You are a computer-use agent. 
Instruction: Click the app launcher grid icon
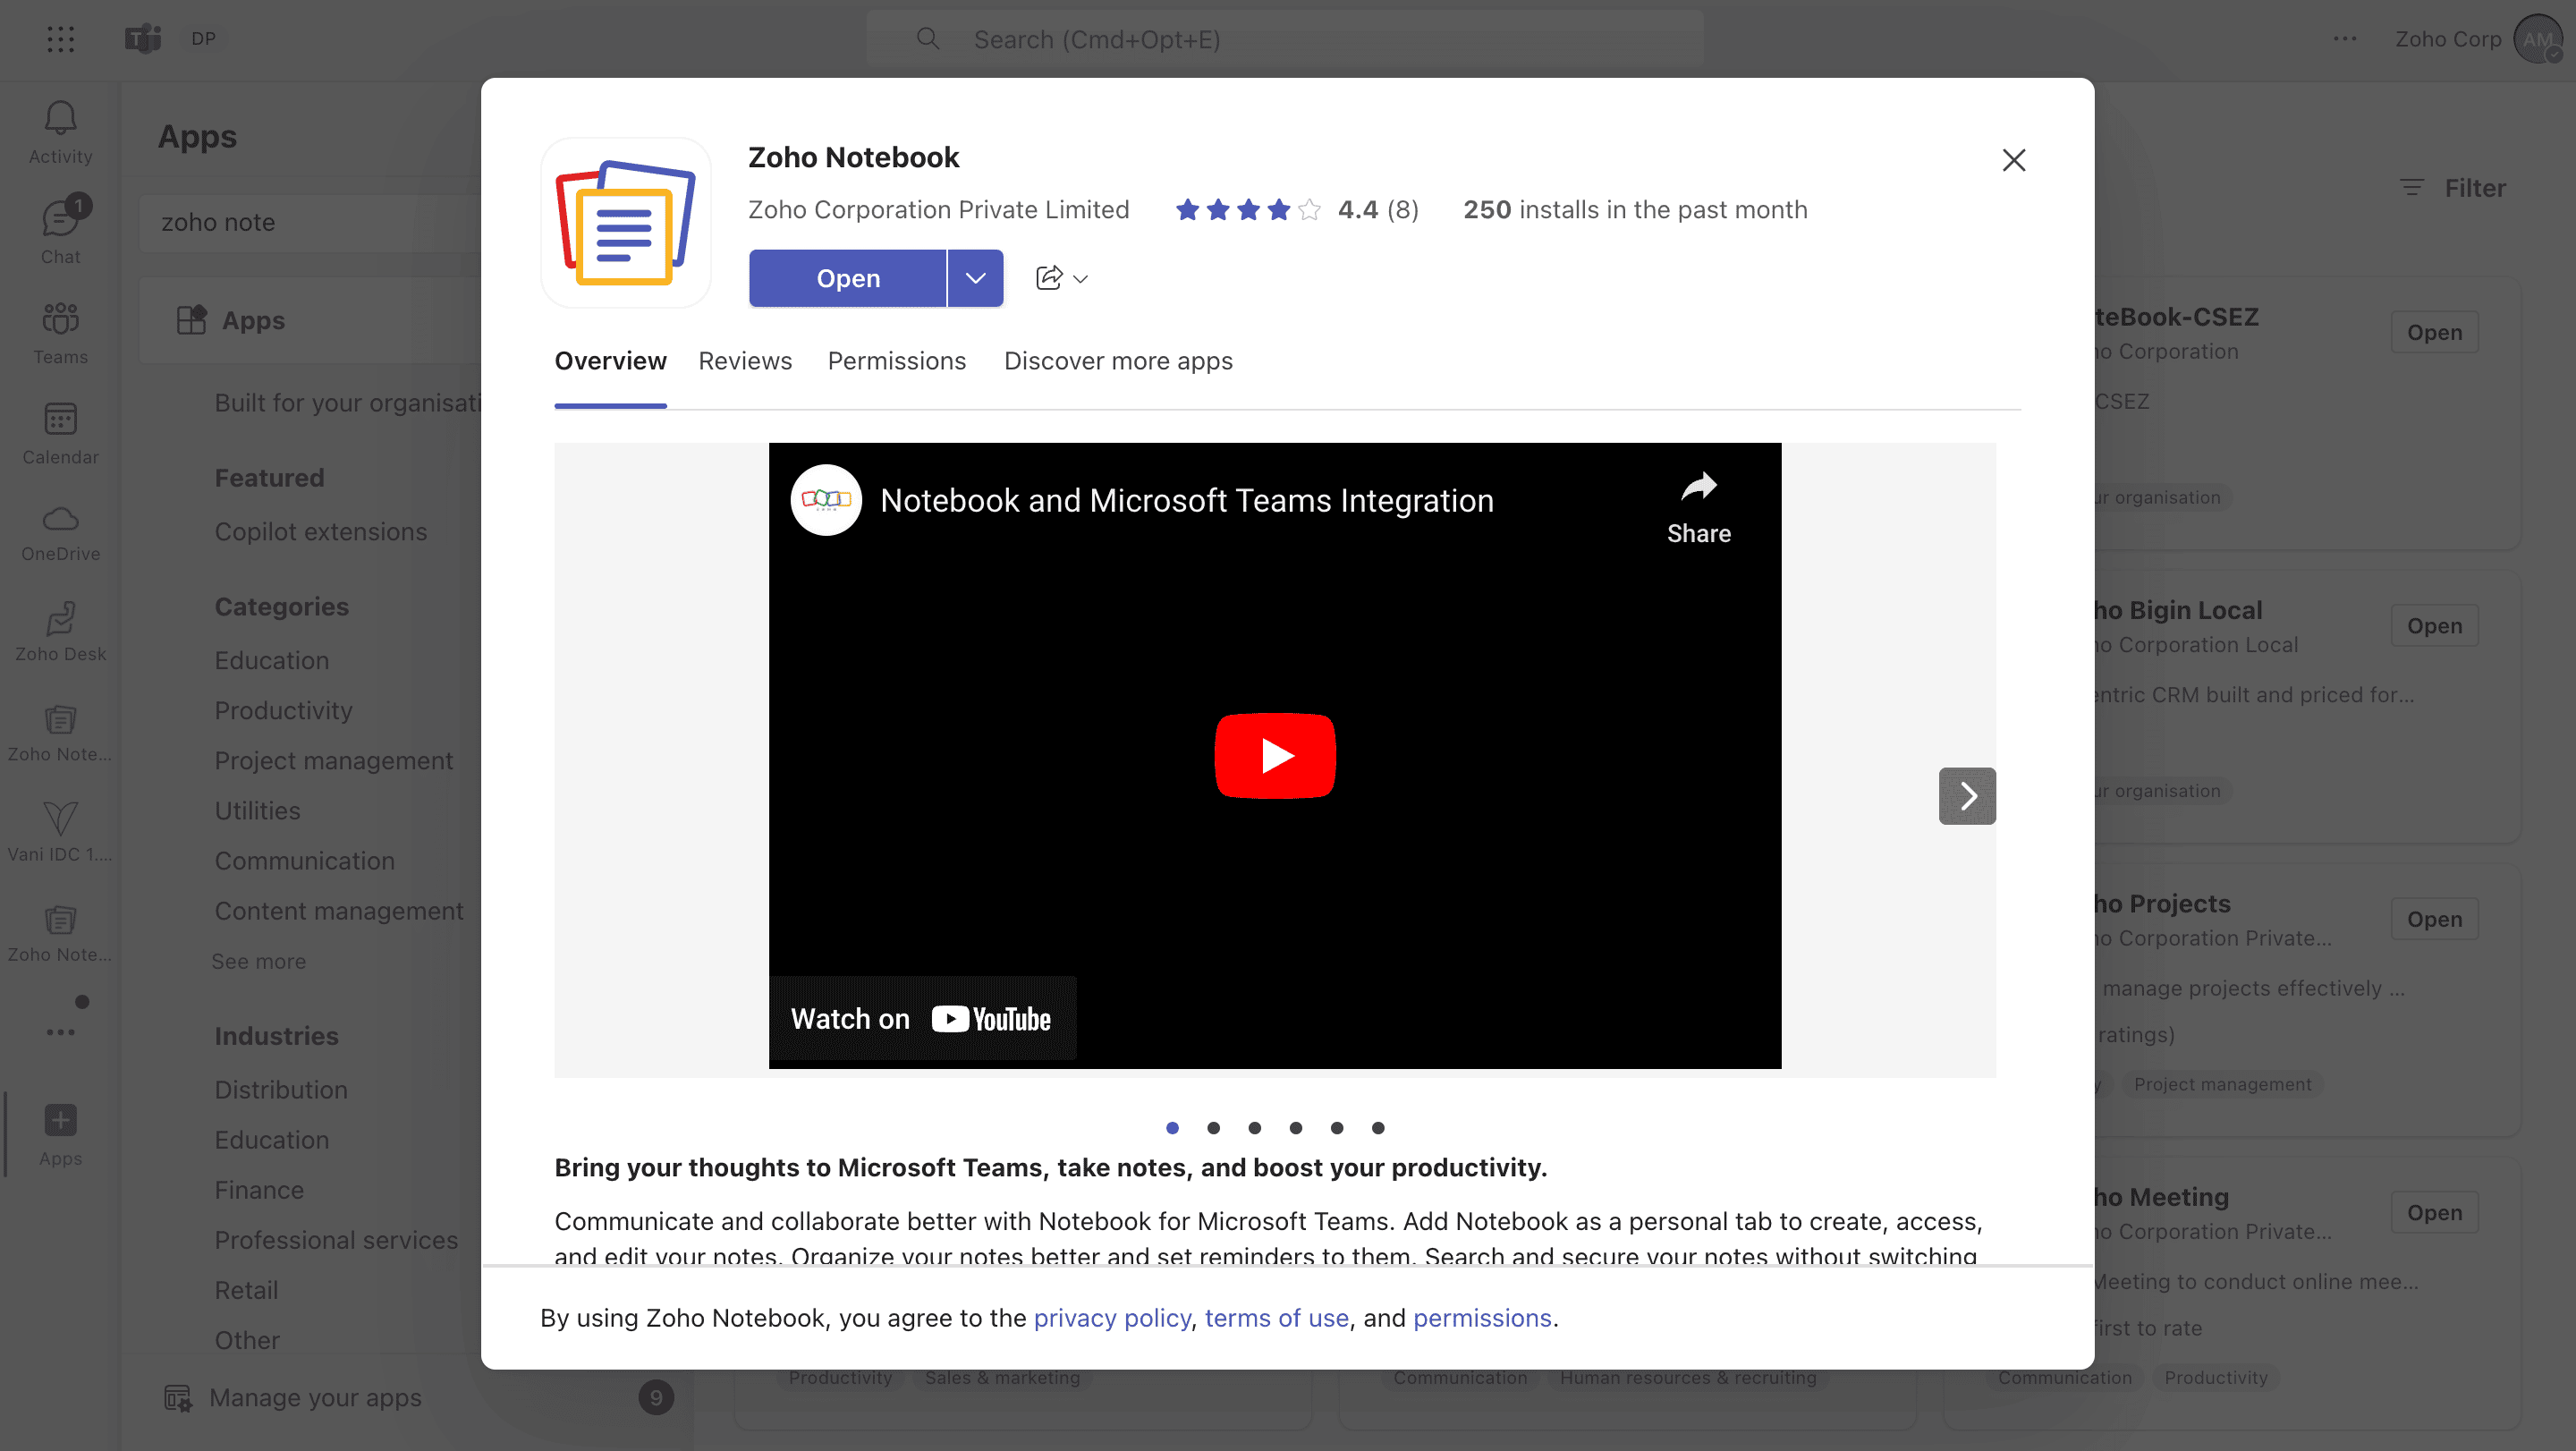coord(60,39)
